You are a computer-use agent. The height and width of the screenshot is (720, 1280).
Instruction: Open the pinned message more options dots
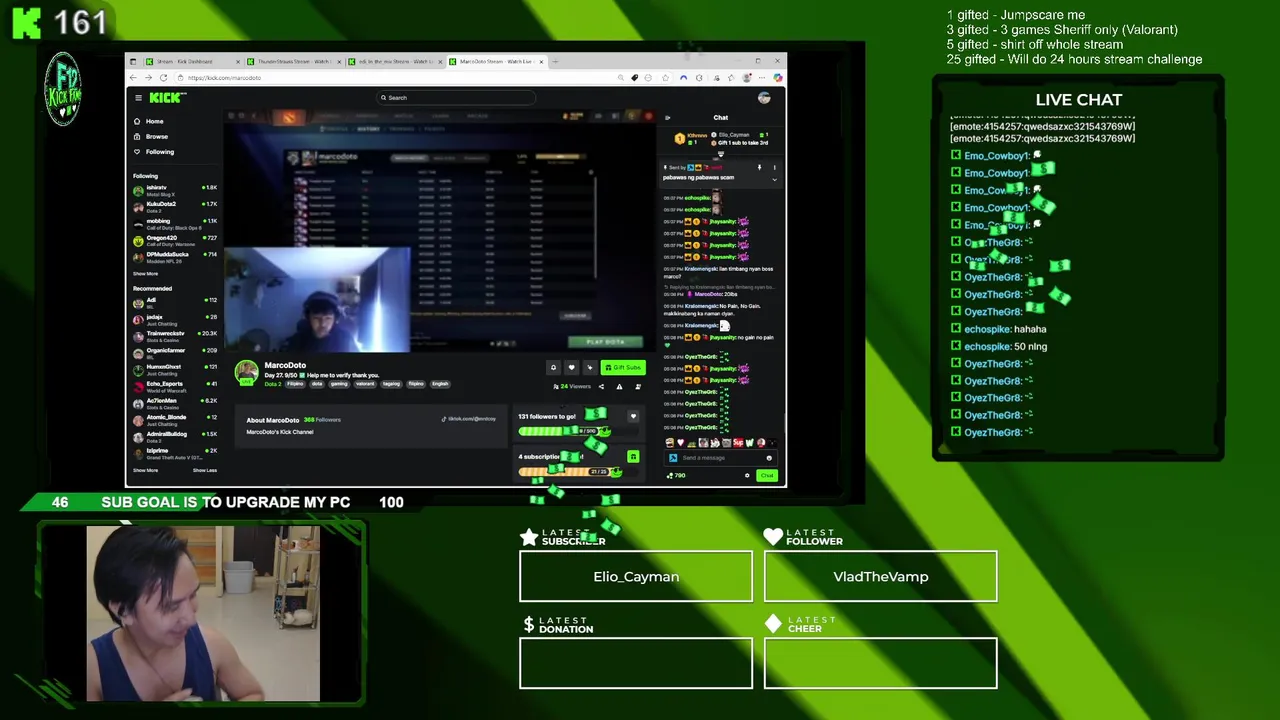point(775,168)
